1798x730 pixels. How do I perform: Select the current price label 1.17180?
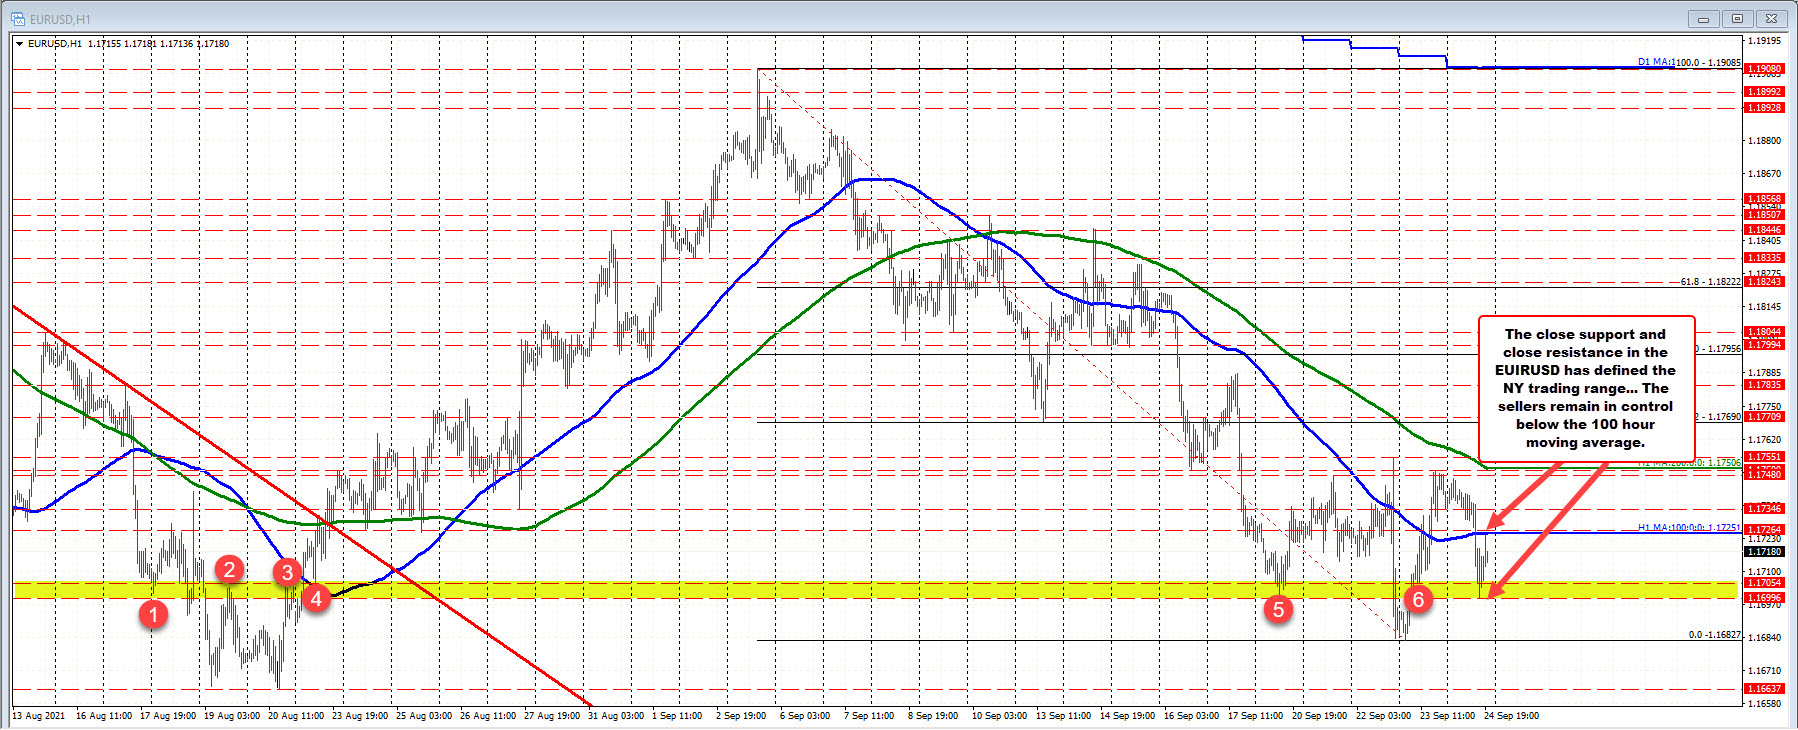click(x=1764, y=551)
